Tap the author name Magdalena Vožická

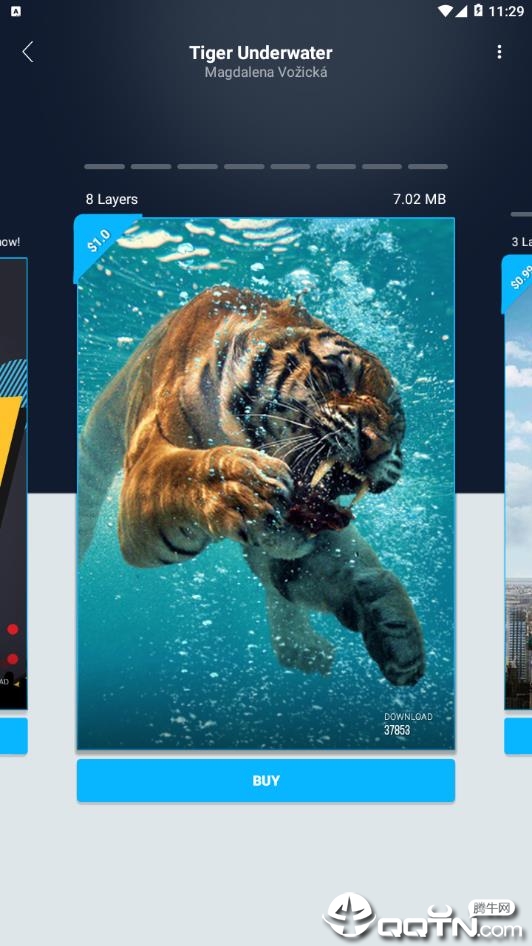click(x=266, y=72)
